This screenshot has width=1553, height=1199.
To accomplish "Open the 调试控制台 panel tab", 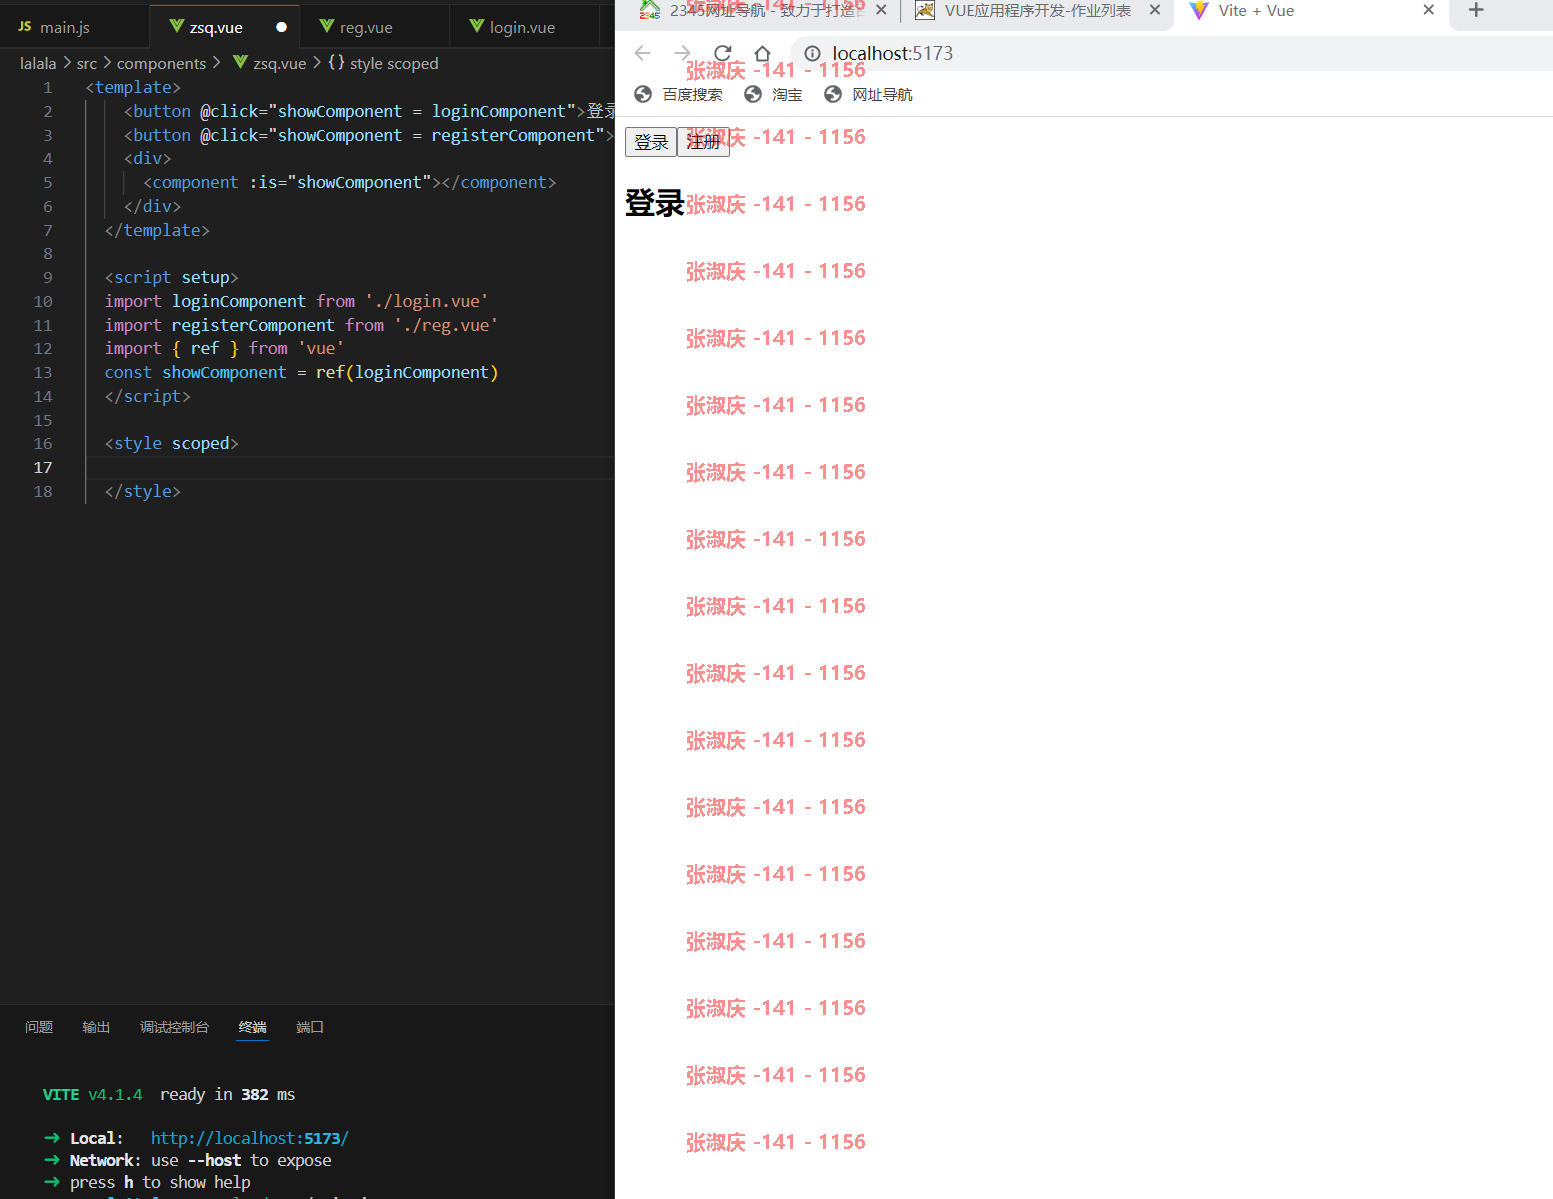I will (174, 1027).
